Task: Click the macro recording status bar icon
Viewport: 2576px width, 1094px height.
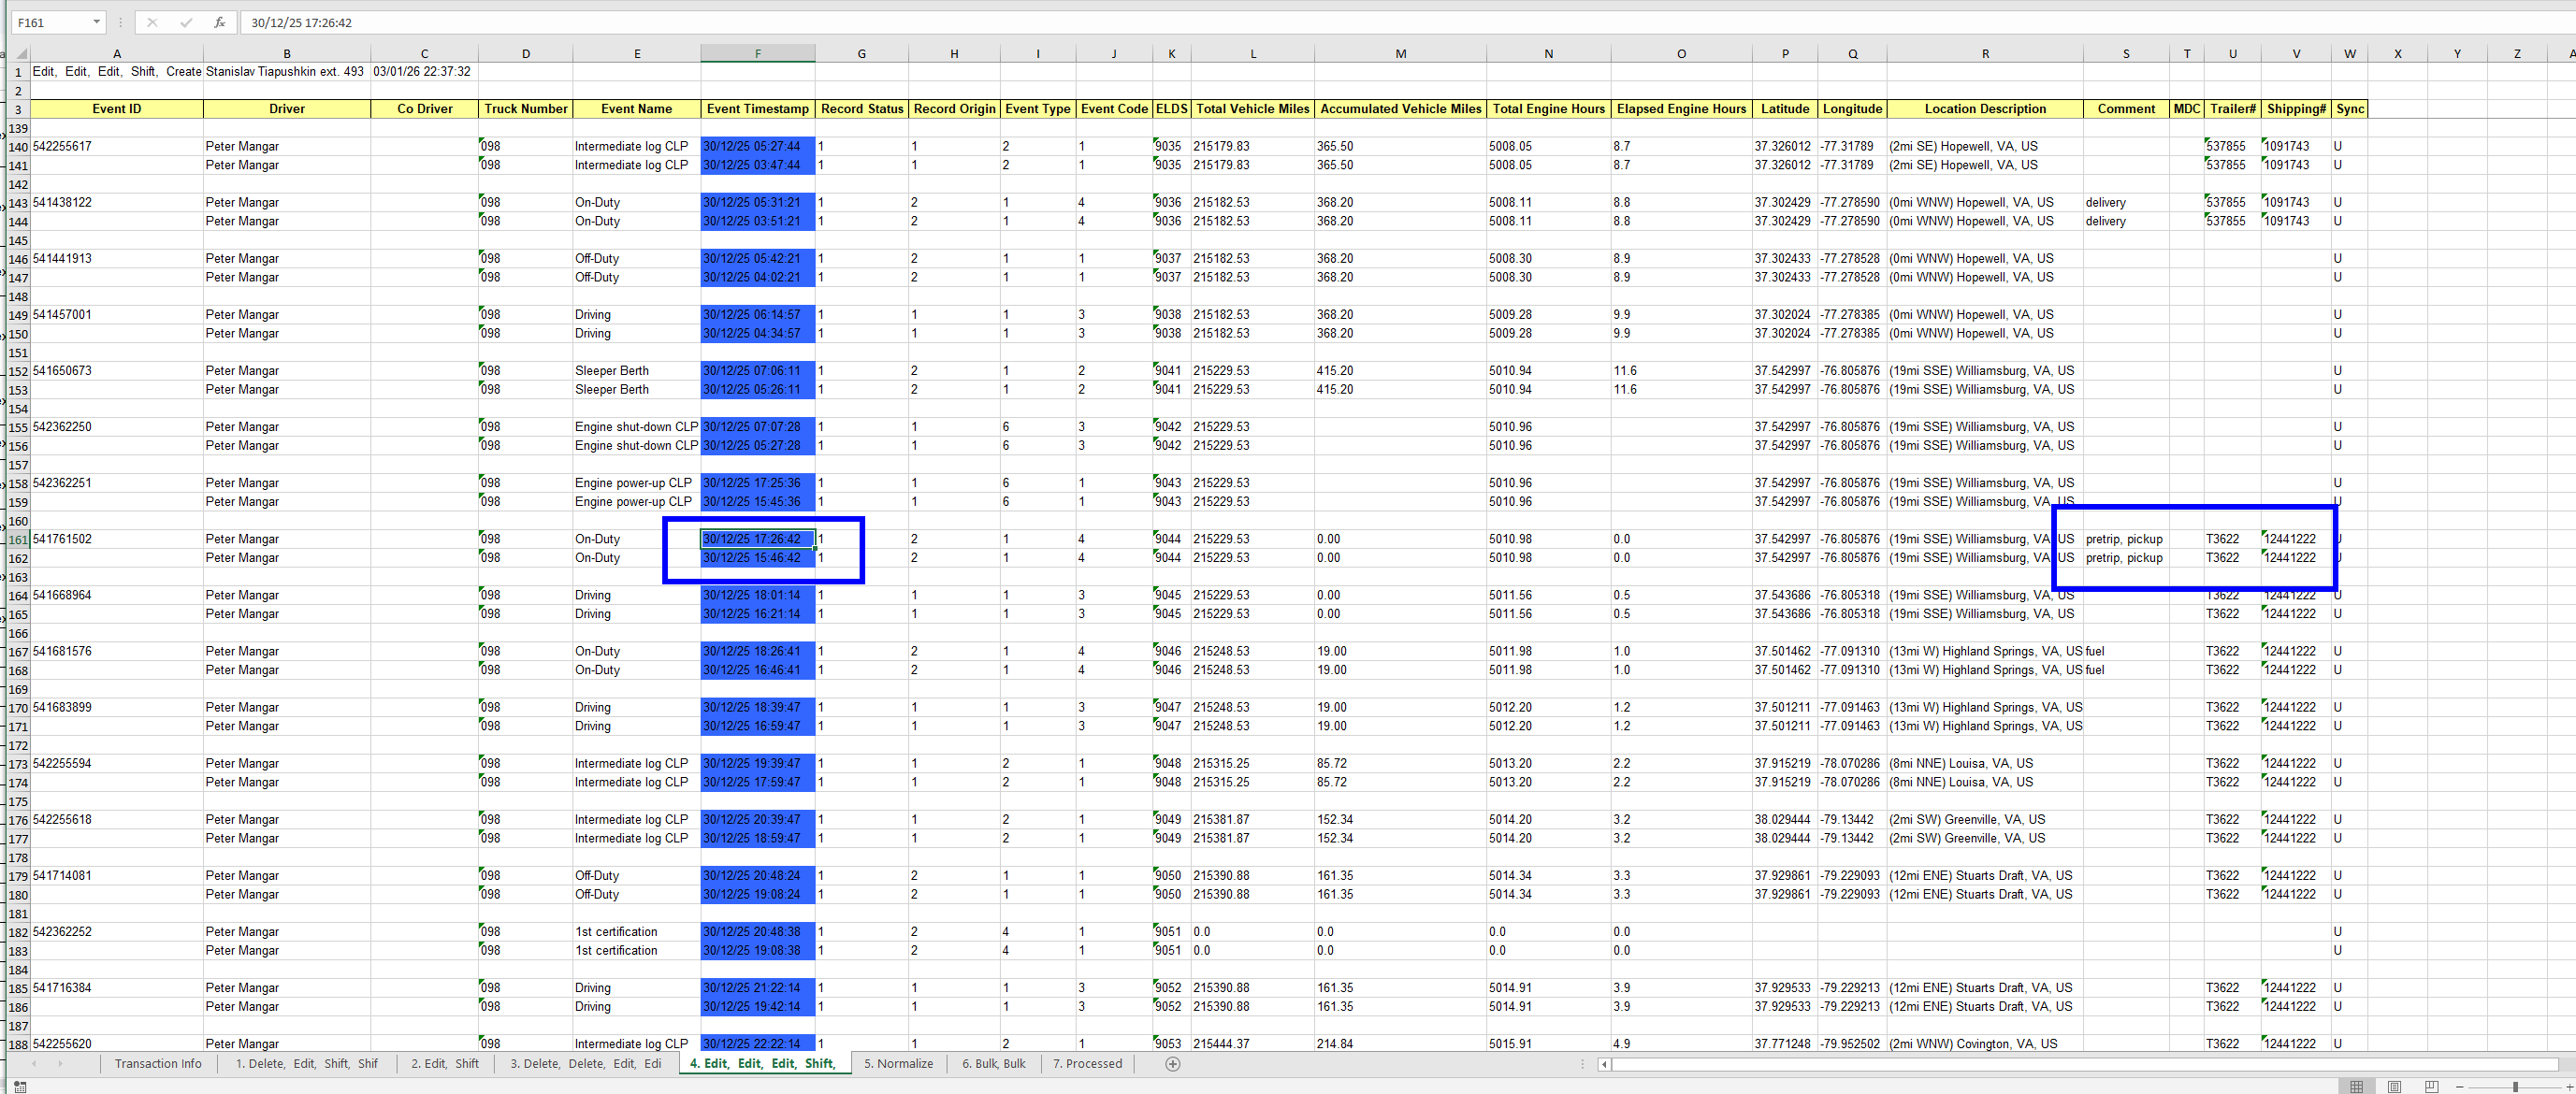Action: (x=20, y=1086)
